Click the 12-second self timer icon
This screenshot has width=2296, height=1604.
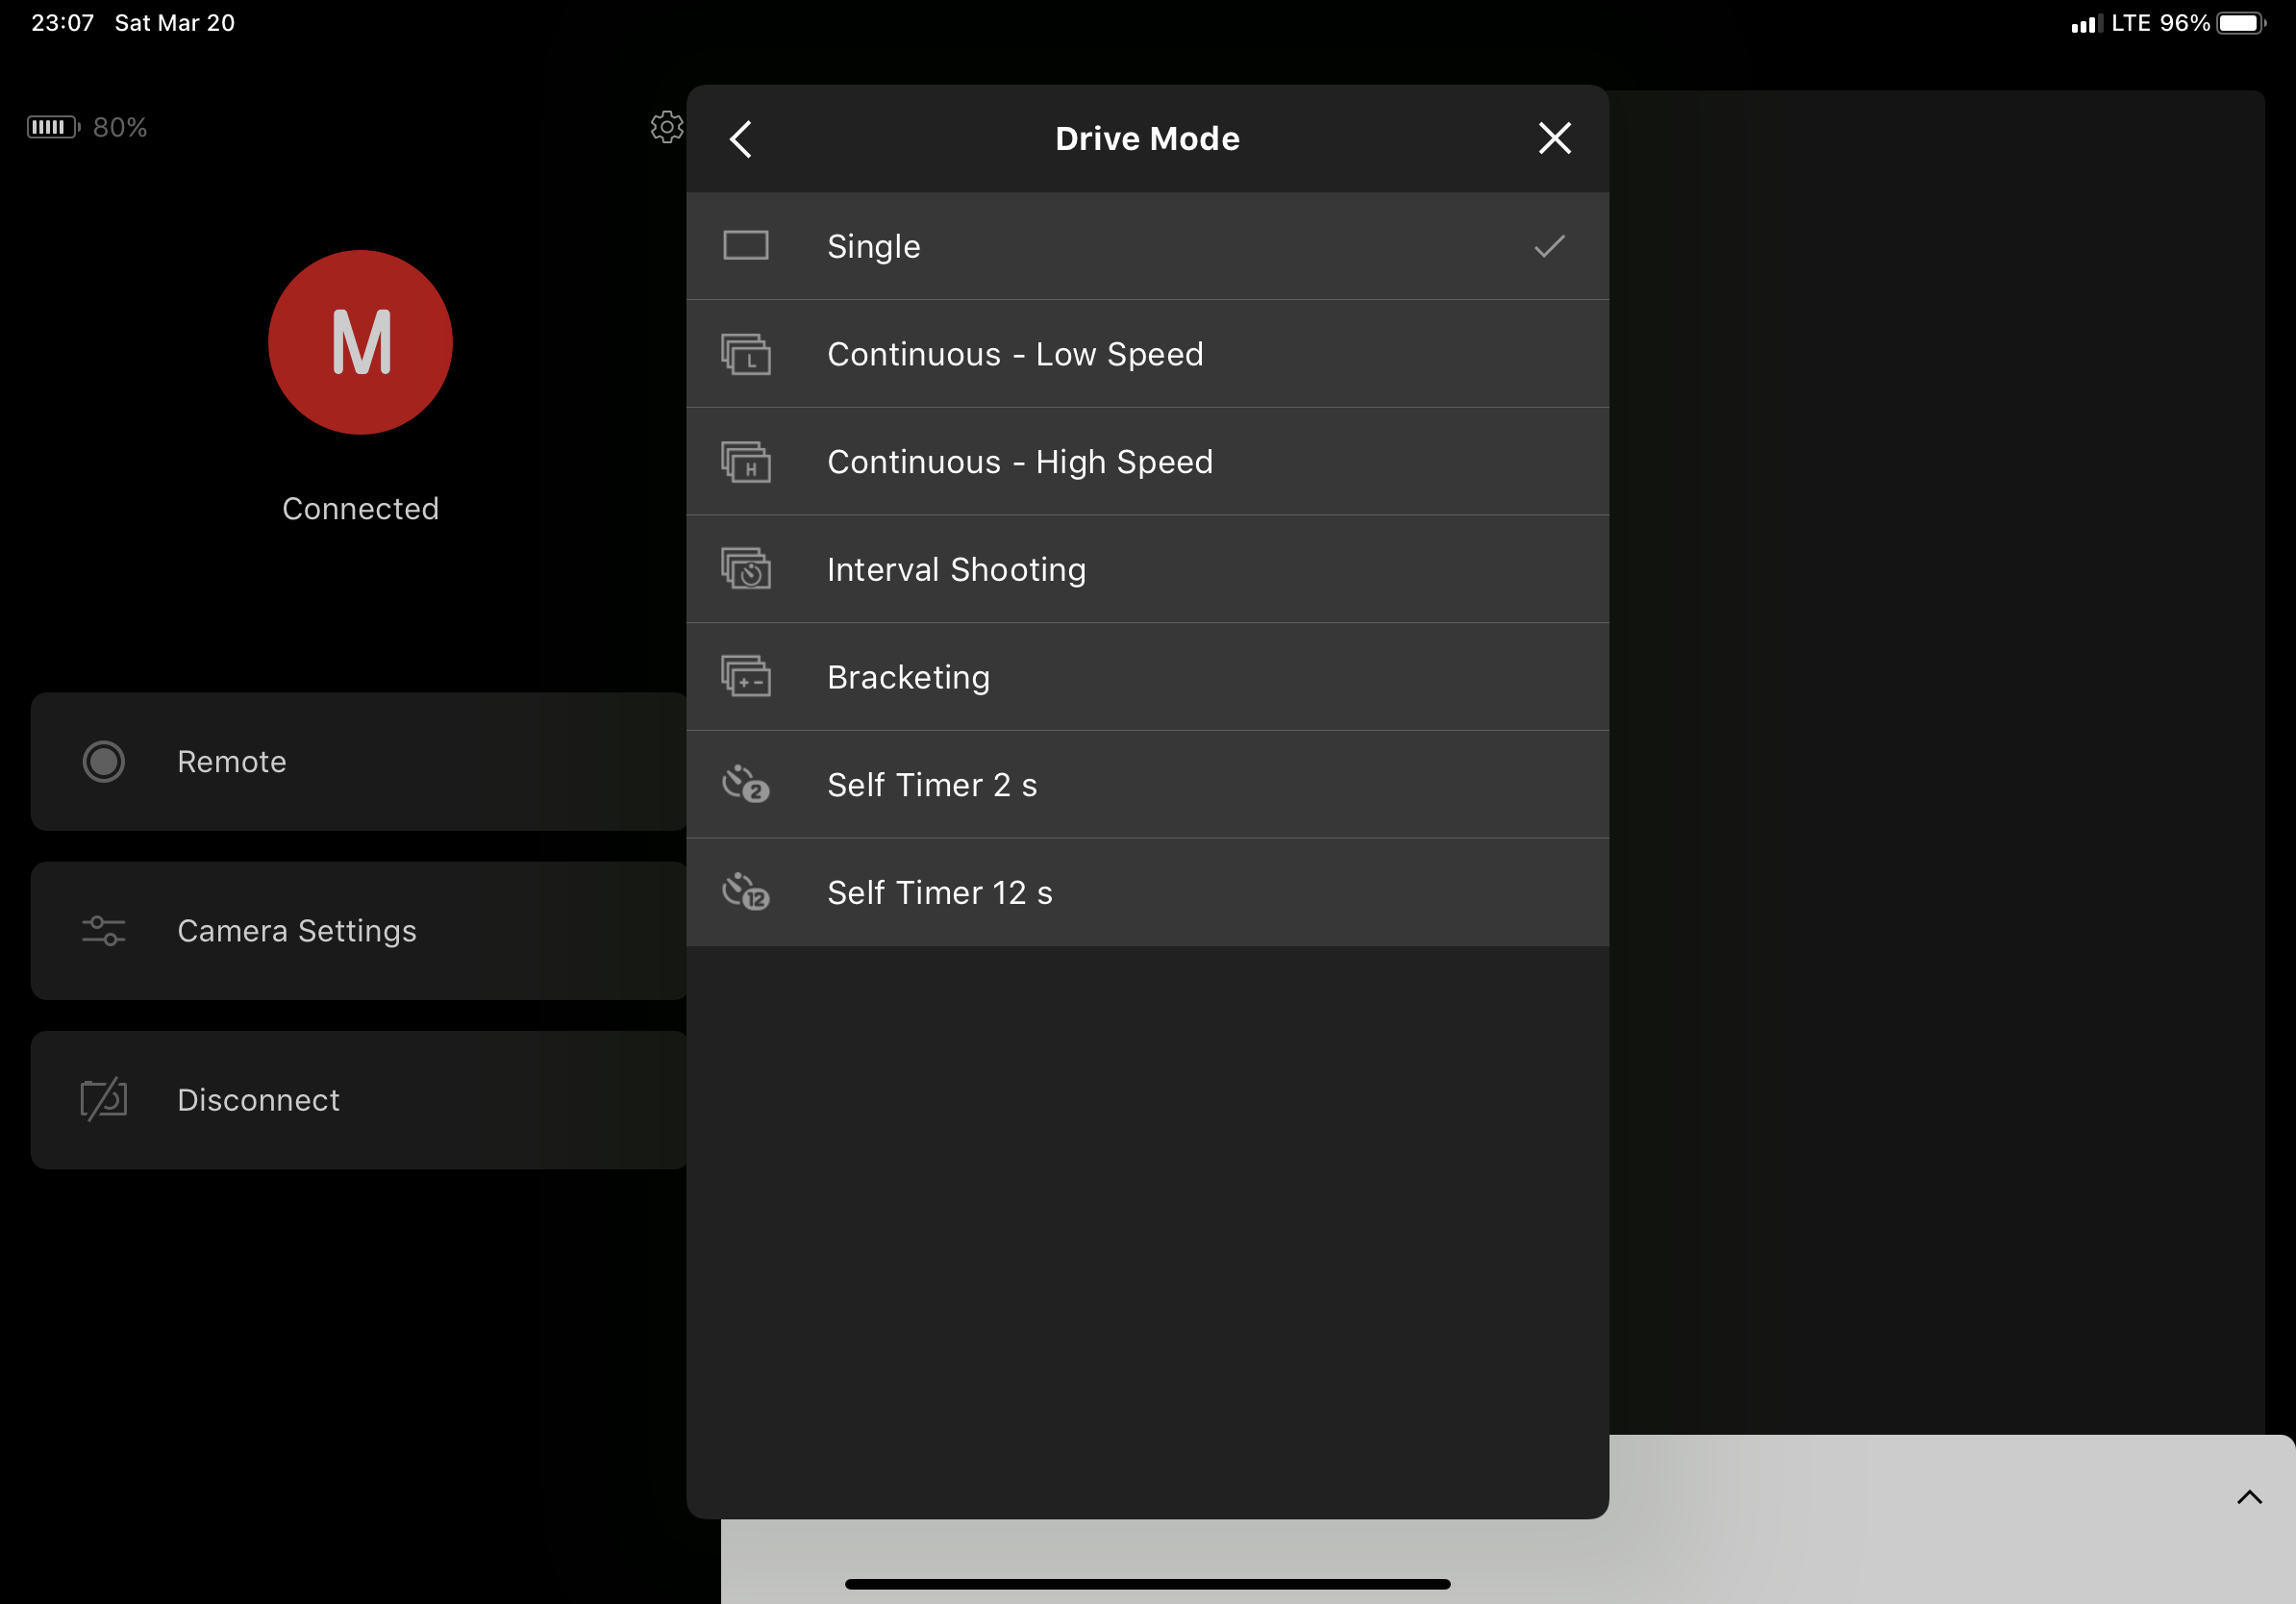pyautogui.click(x=745, y=892)
